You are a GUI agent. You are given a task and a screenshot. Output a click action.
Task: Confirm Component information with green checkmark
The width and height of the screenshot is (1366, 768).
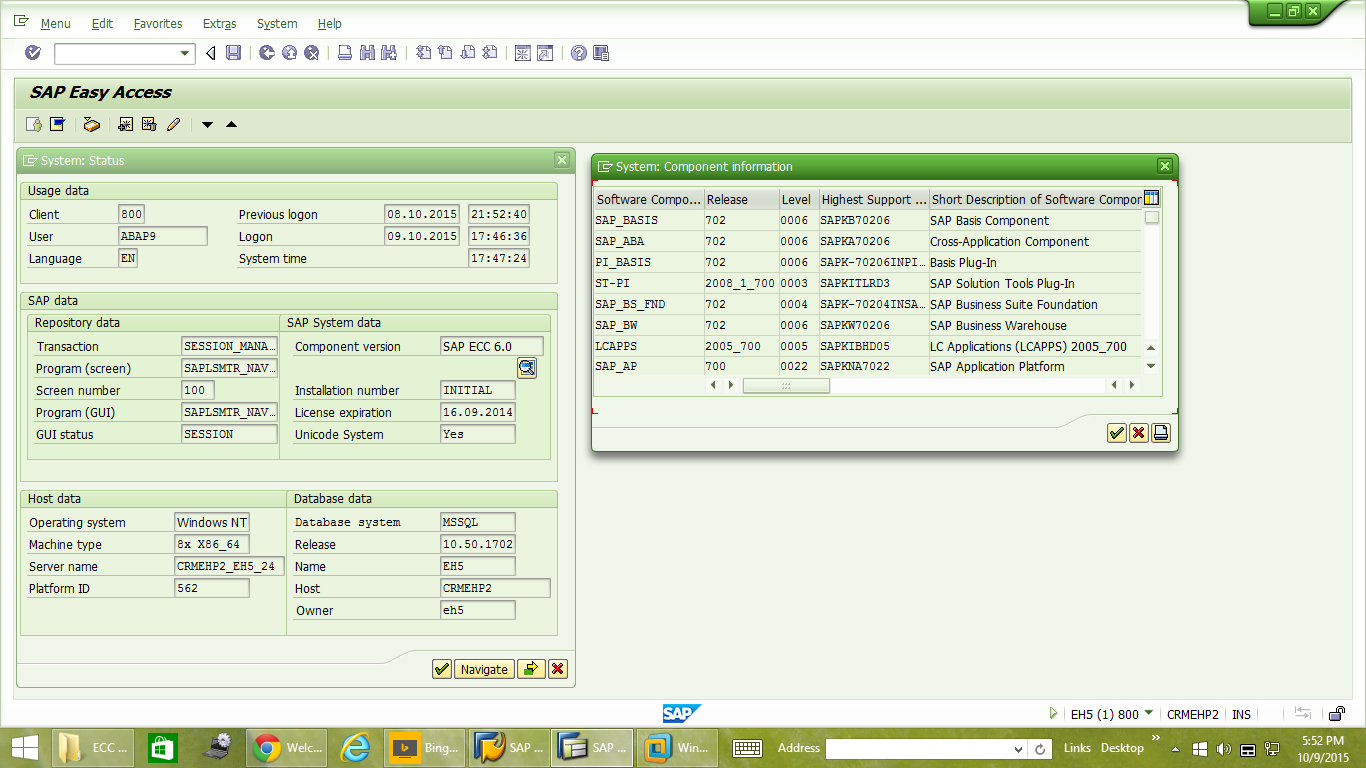[x=1117, y=433]
